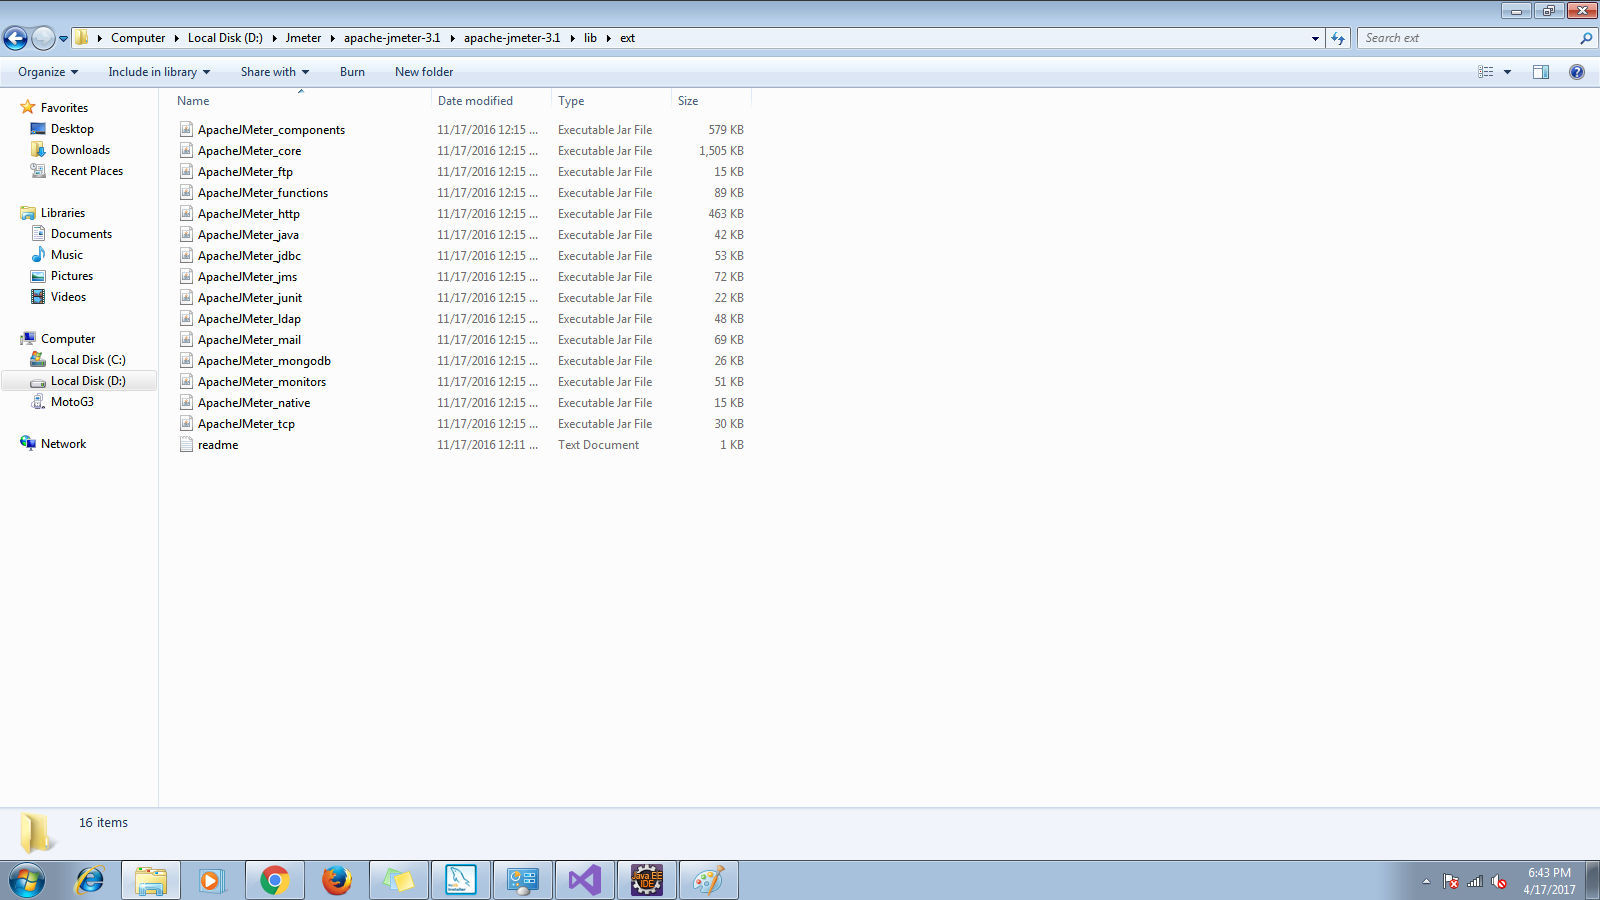Click the Burn button
1600x900 pixels.
click(x=352, y=72)
